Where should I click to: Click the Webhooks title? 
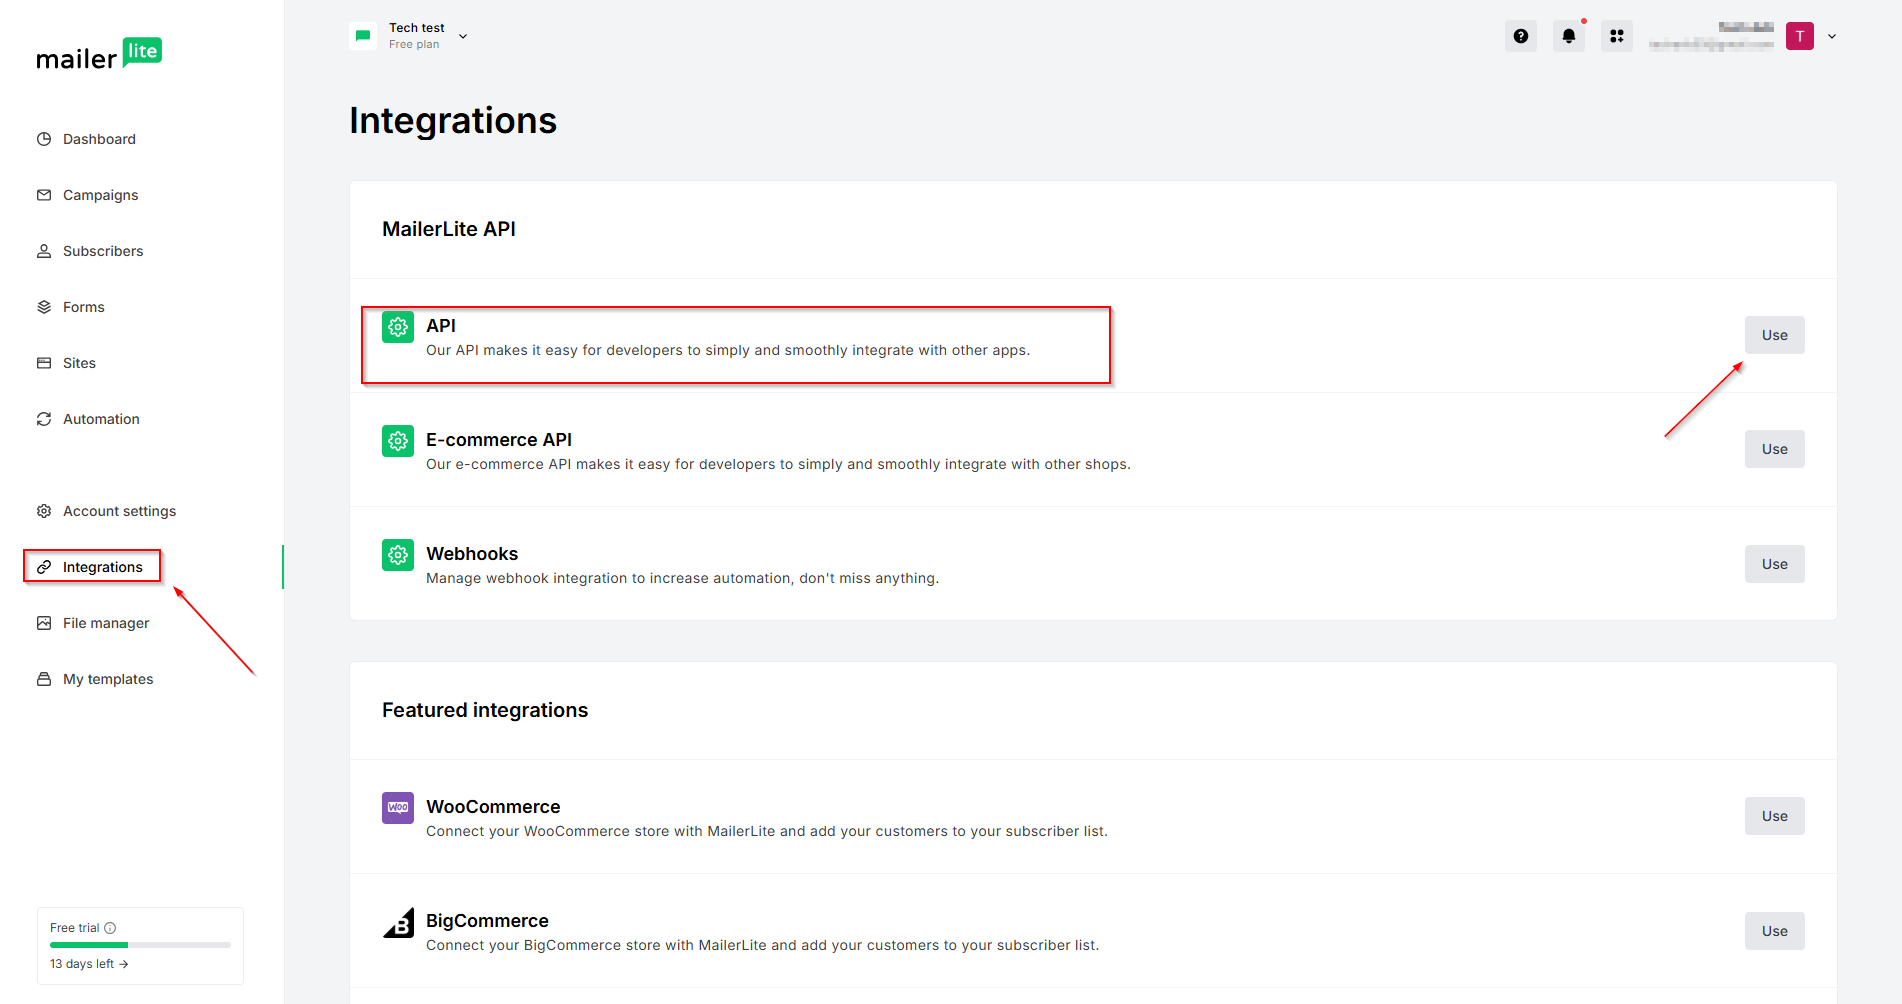coord(472,554)
